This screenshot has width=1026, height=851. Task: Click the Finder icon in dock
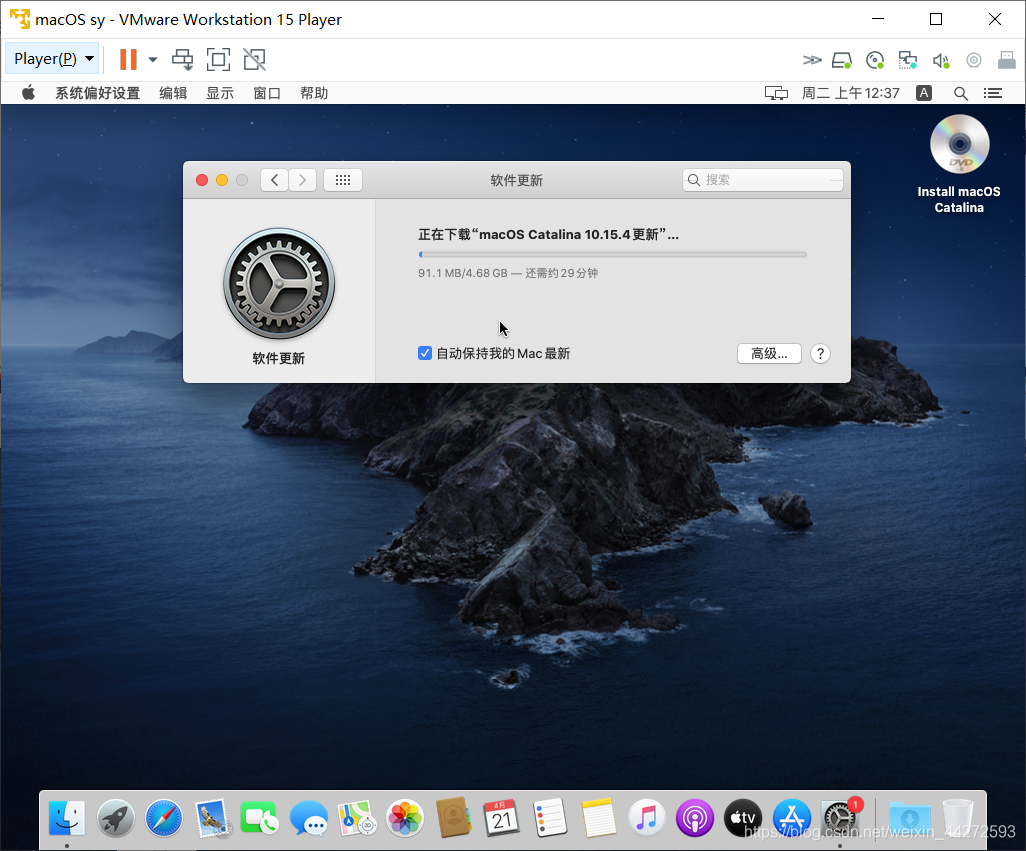(x=67, y=818)
